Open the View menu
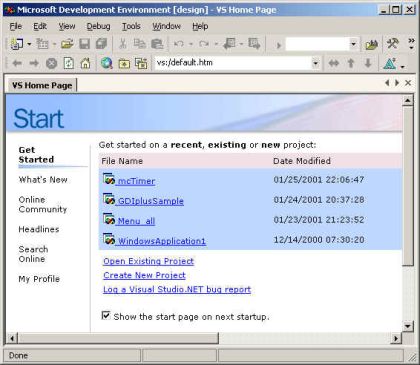This screenshot has height=365, width=420. coord(67,26)
